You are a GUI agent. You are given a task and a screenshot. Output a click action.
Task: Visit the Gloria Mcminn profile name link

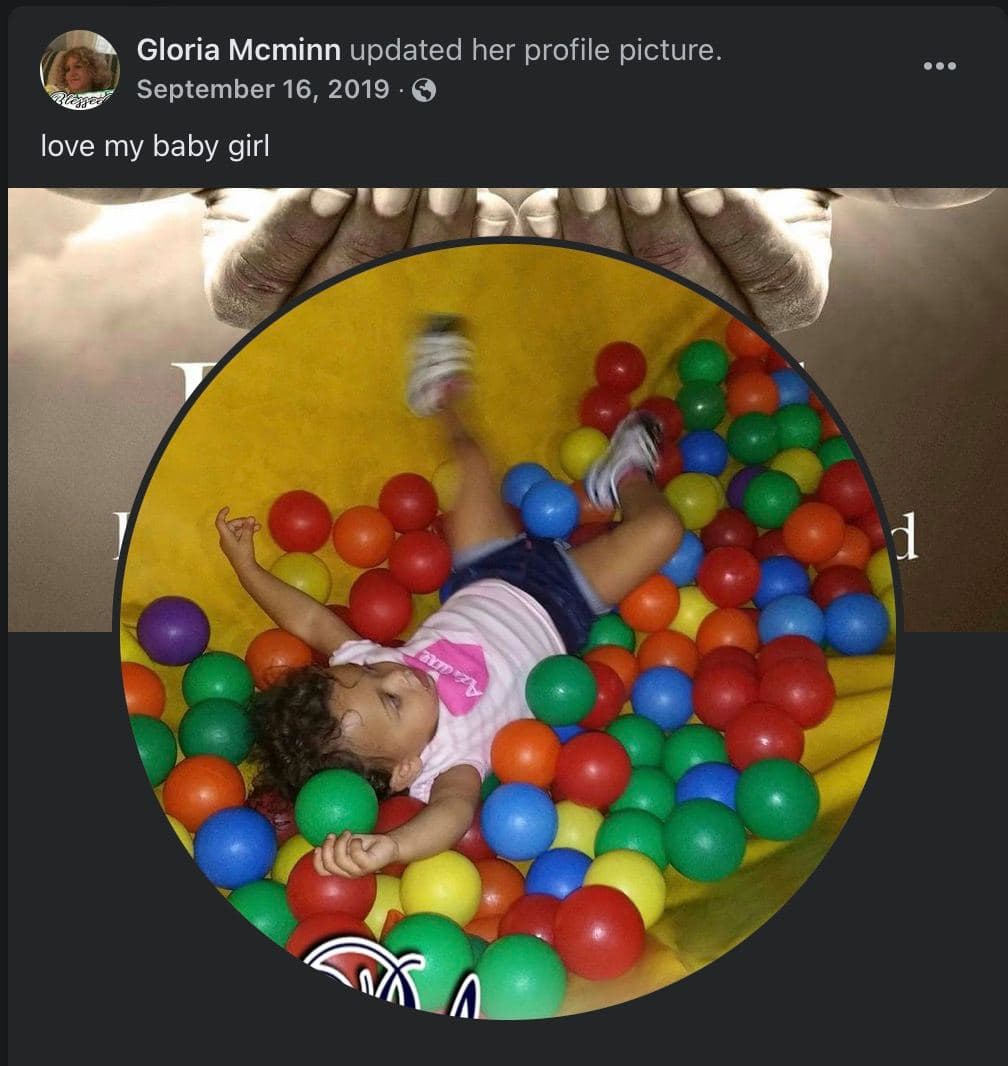pyautogui.click(x=239, y=50)
